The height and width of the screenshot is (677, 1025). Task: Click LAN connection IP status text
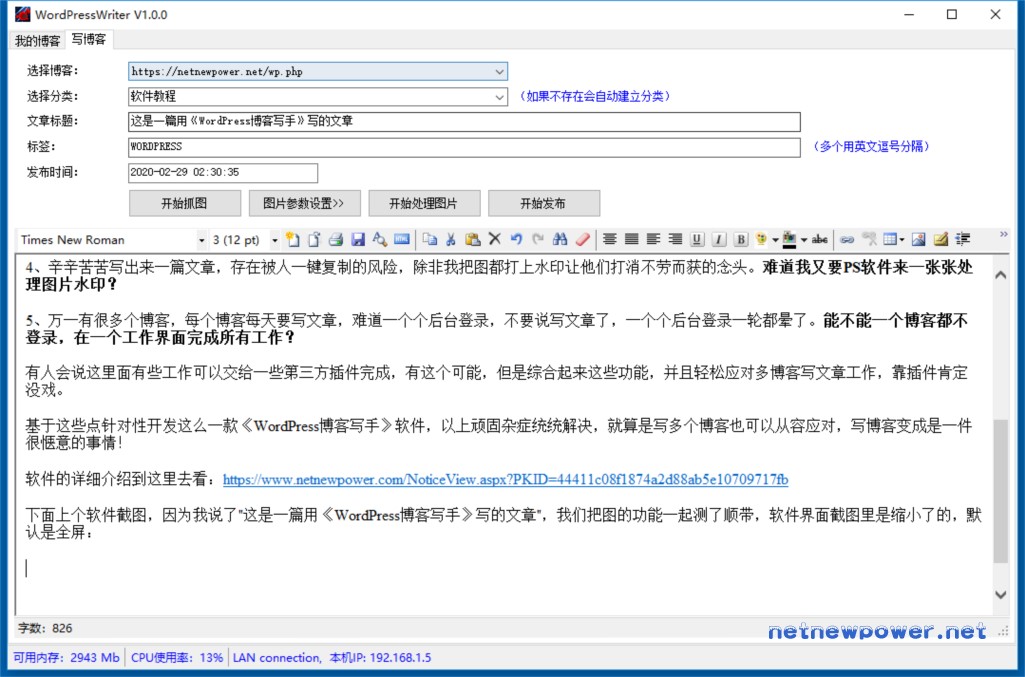click(x=332, y=657)
